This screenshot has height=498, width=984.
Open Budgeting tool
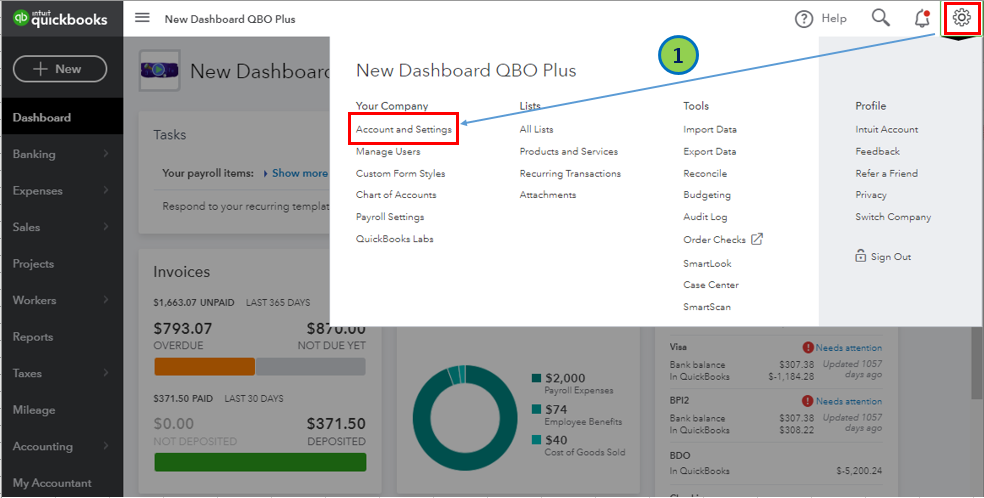[707, 195]
